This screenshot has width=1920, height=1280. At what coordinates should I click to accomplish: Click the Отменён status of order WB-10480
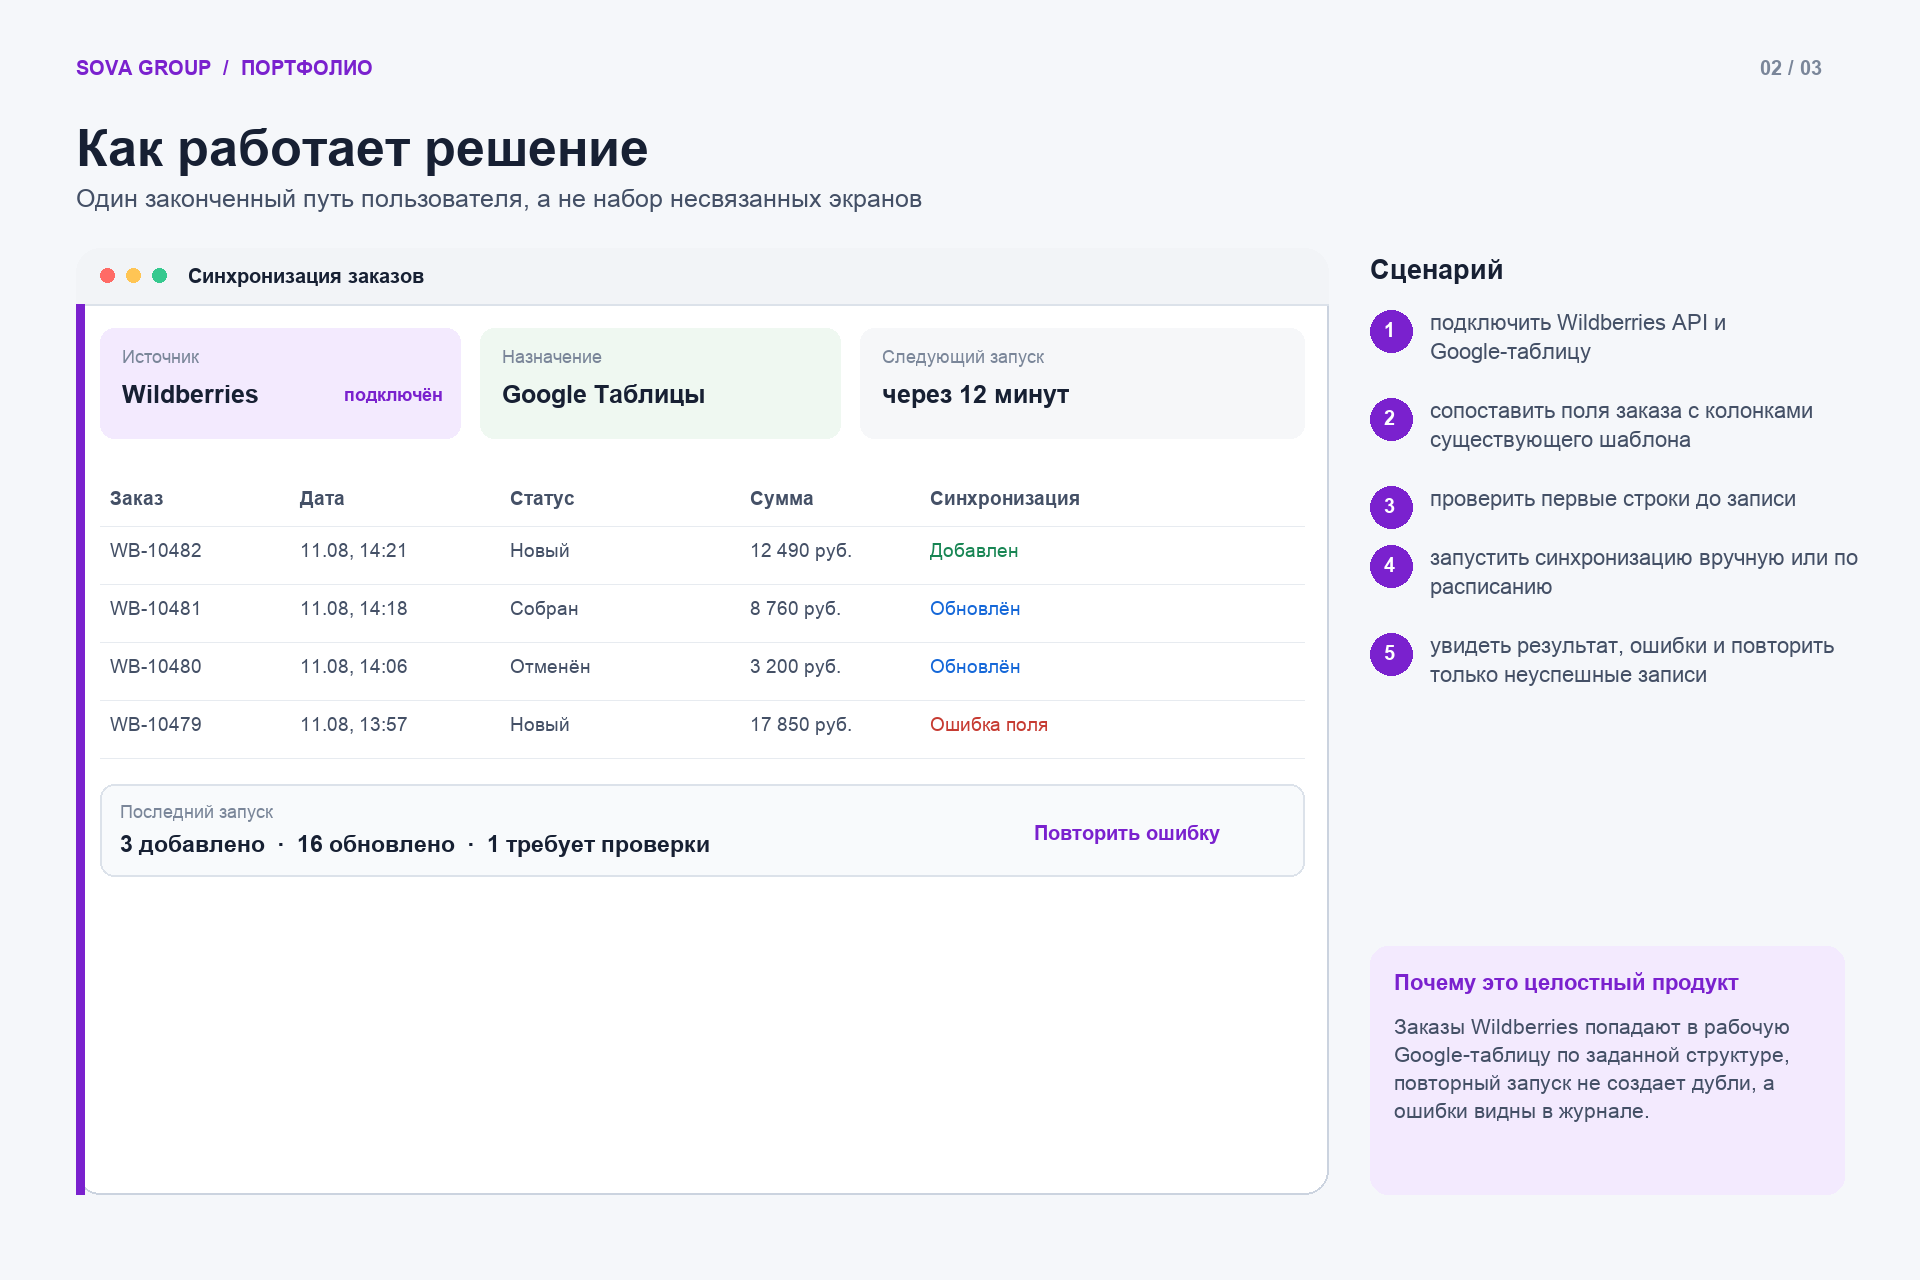click(550, 667)
